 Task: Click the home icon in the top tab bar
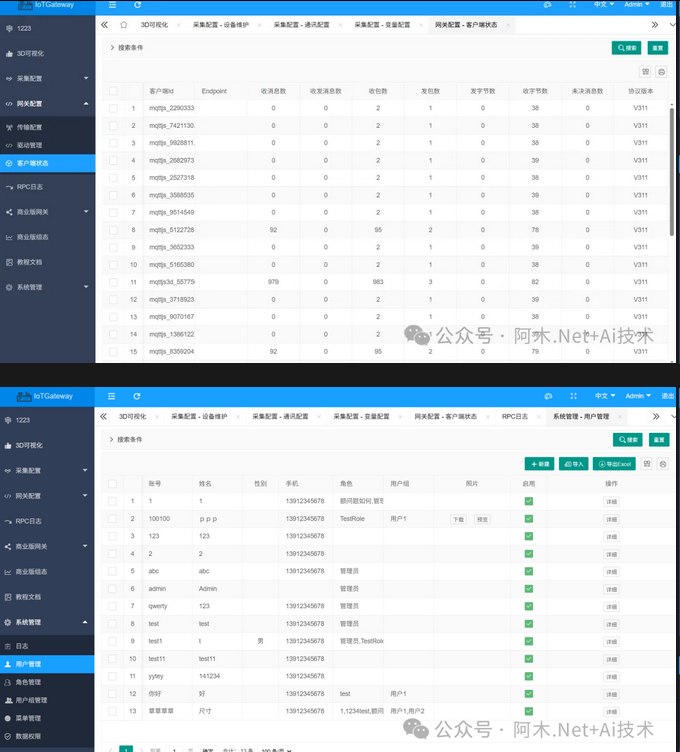[x=123, y=25]
